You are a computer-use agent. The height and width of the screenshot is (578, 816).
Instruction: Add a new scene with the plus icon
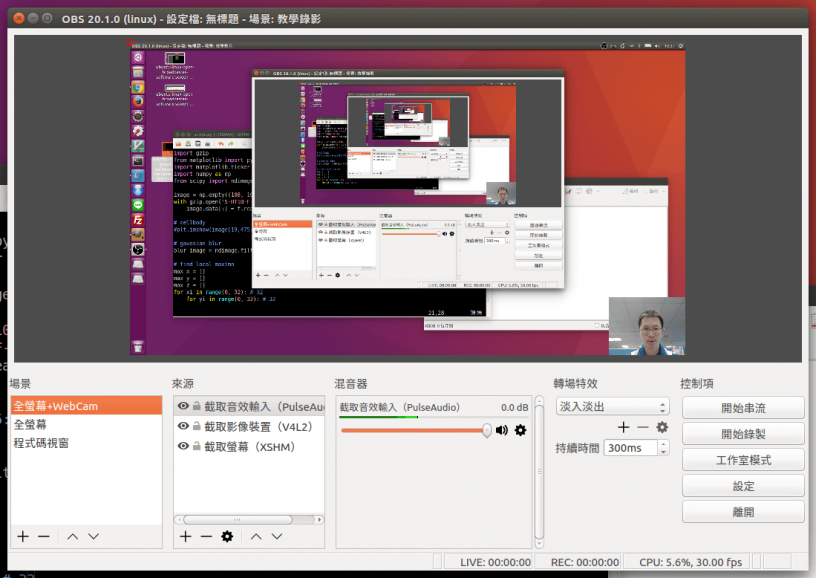(22, 537)
